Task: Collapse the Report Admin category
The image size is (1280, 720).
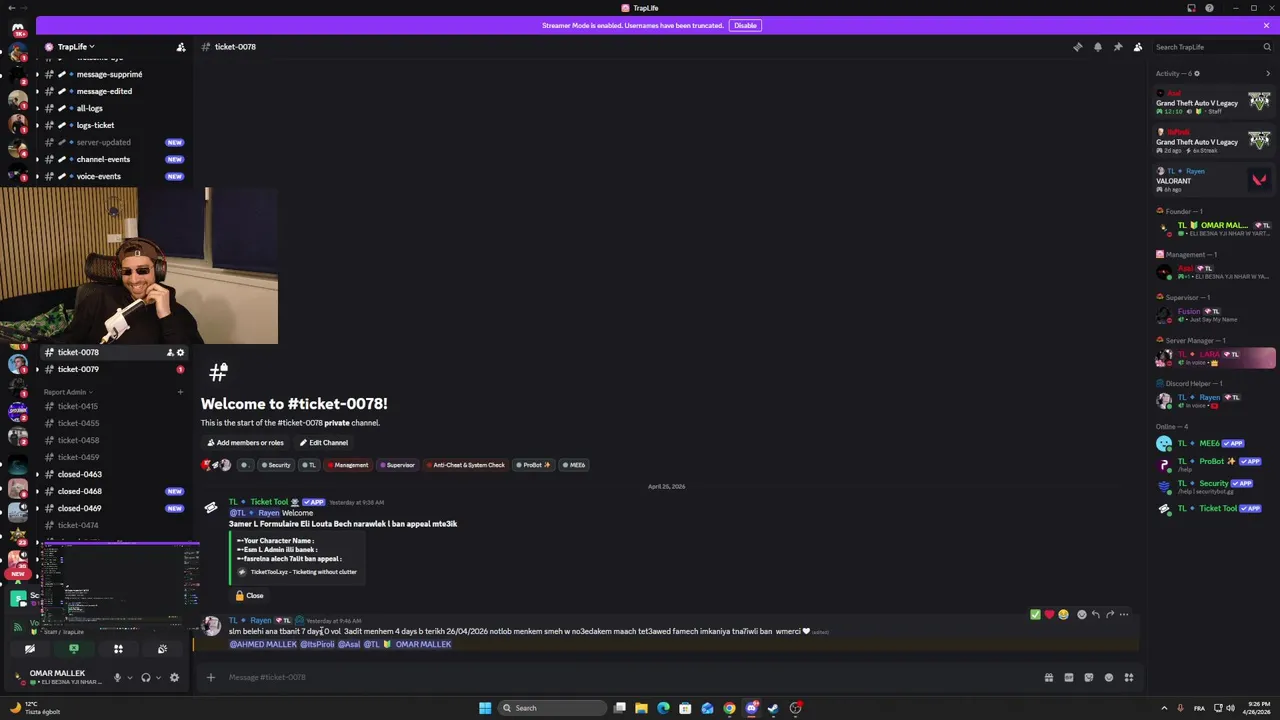Action: click(x=68, y=392)
